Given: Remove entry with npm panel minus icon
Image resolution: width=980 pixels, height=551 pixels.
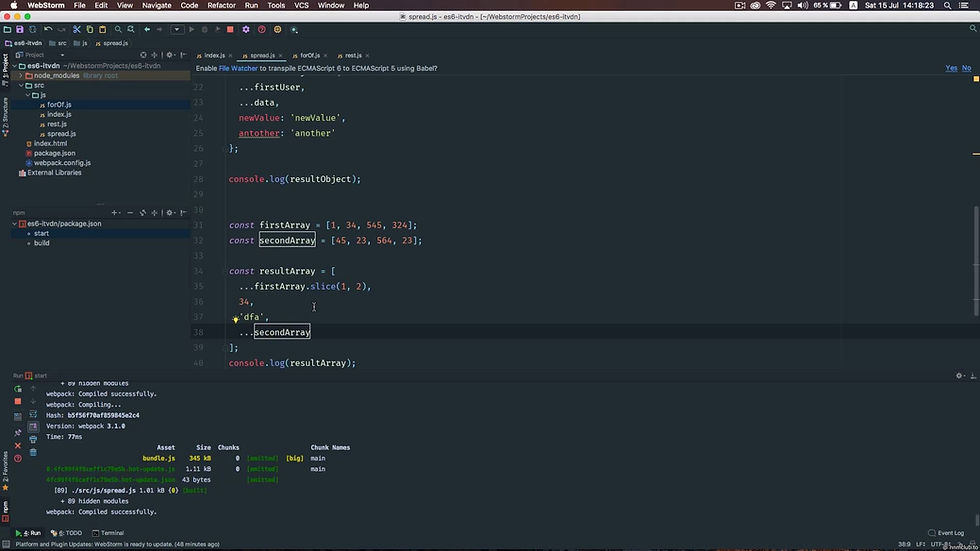Looking at the screenshot, I should 130,213.
